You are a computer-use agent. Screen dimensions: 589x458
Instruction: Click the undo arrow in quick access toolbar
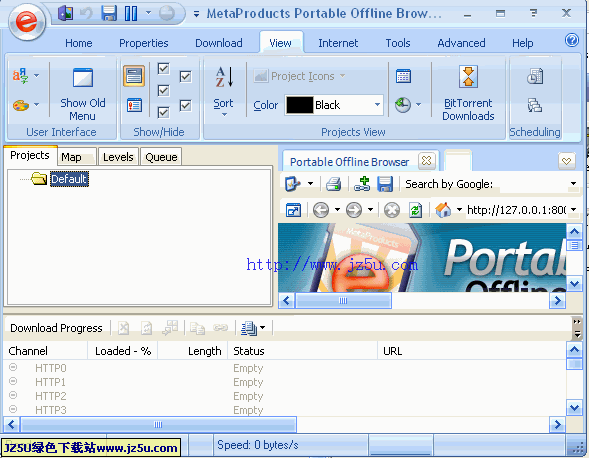(86, 14)
